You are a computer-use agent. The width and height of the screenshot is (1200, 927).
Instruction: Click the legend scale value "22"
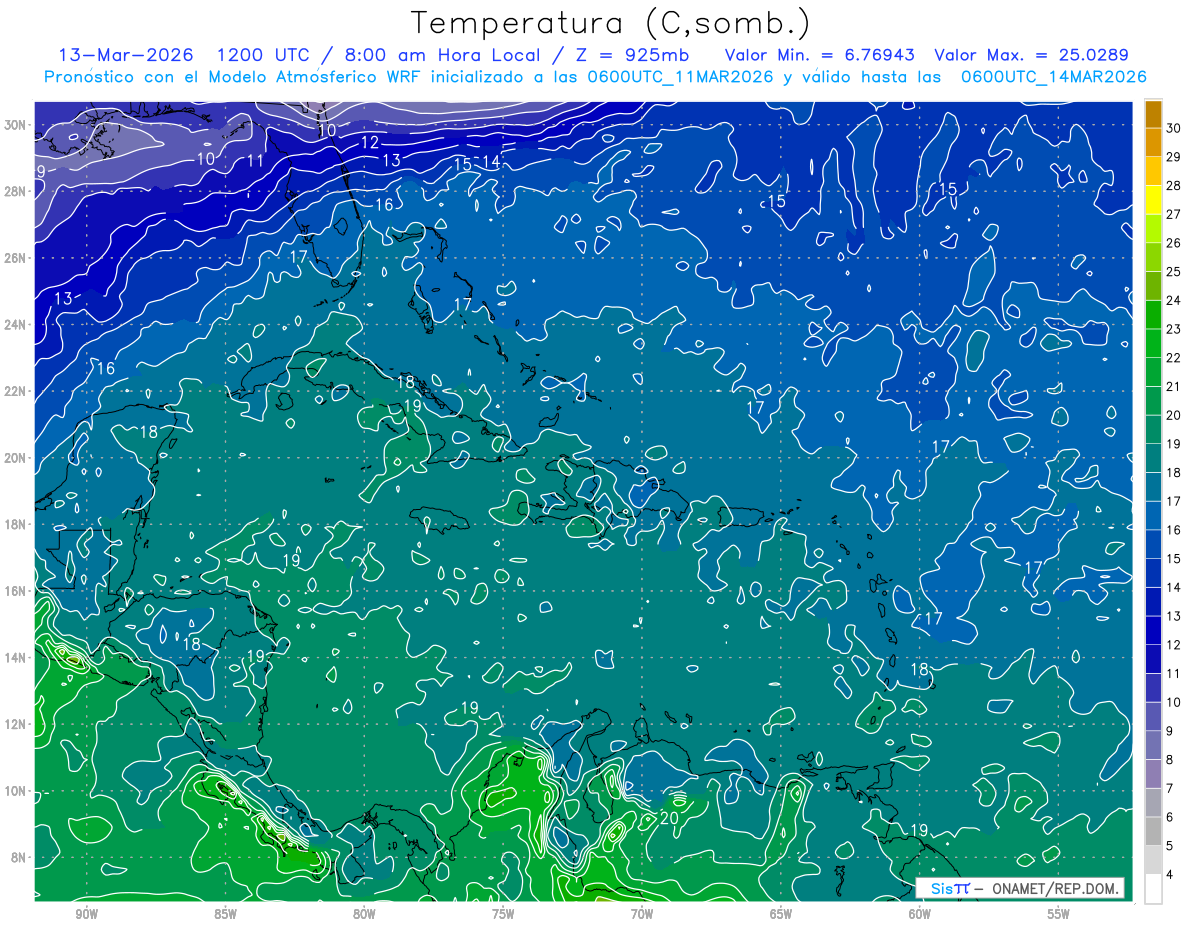(x=1173, y=358)
